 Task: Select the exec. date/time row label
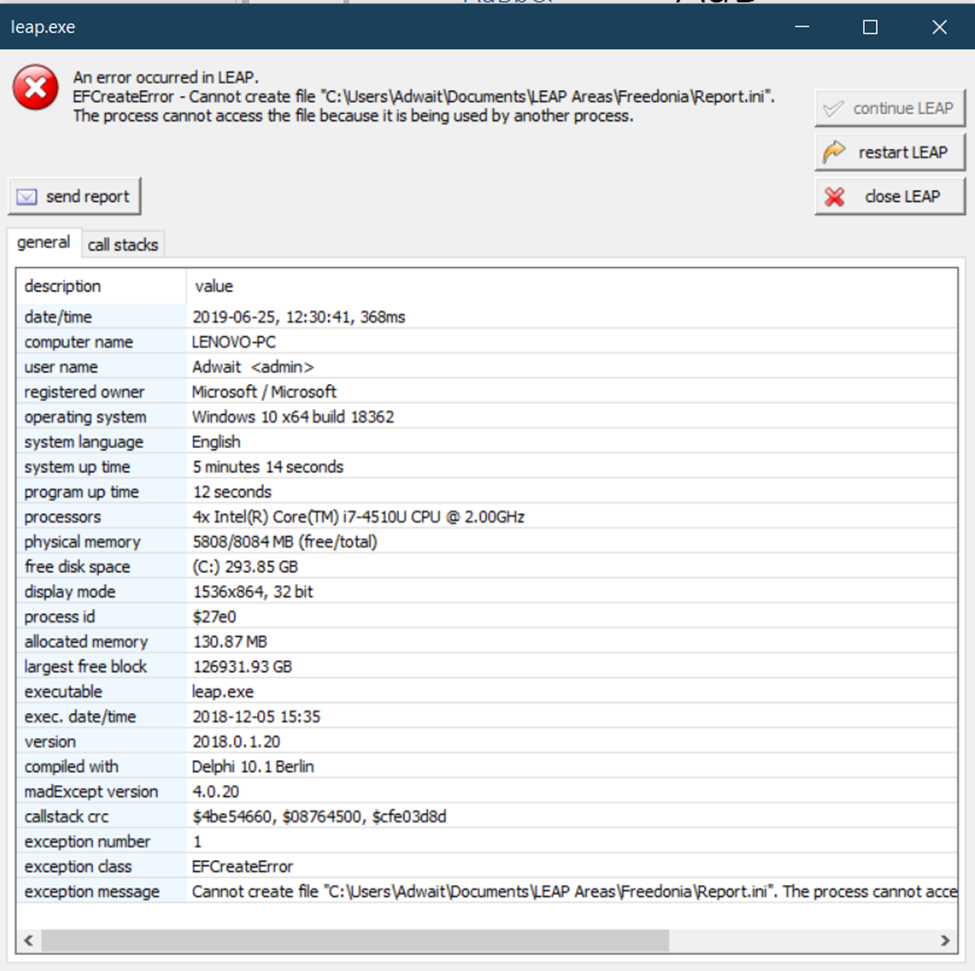(80, 717)
